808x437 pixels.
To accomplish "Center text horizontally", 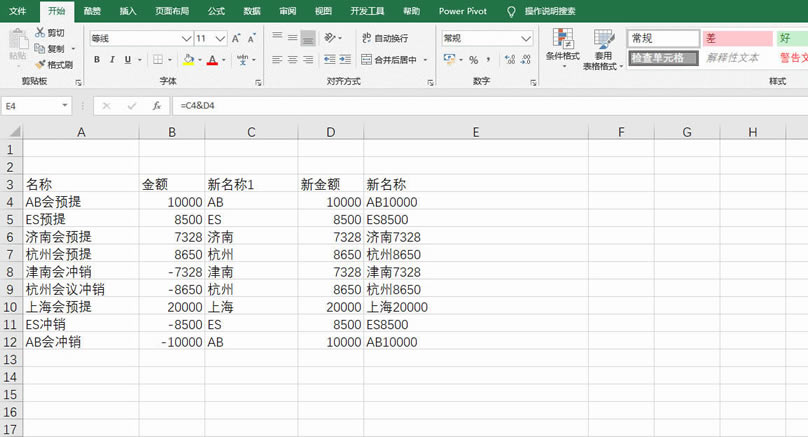I will [293, 60].
